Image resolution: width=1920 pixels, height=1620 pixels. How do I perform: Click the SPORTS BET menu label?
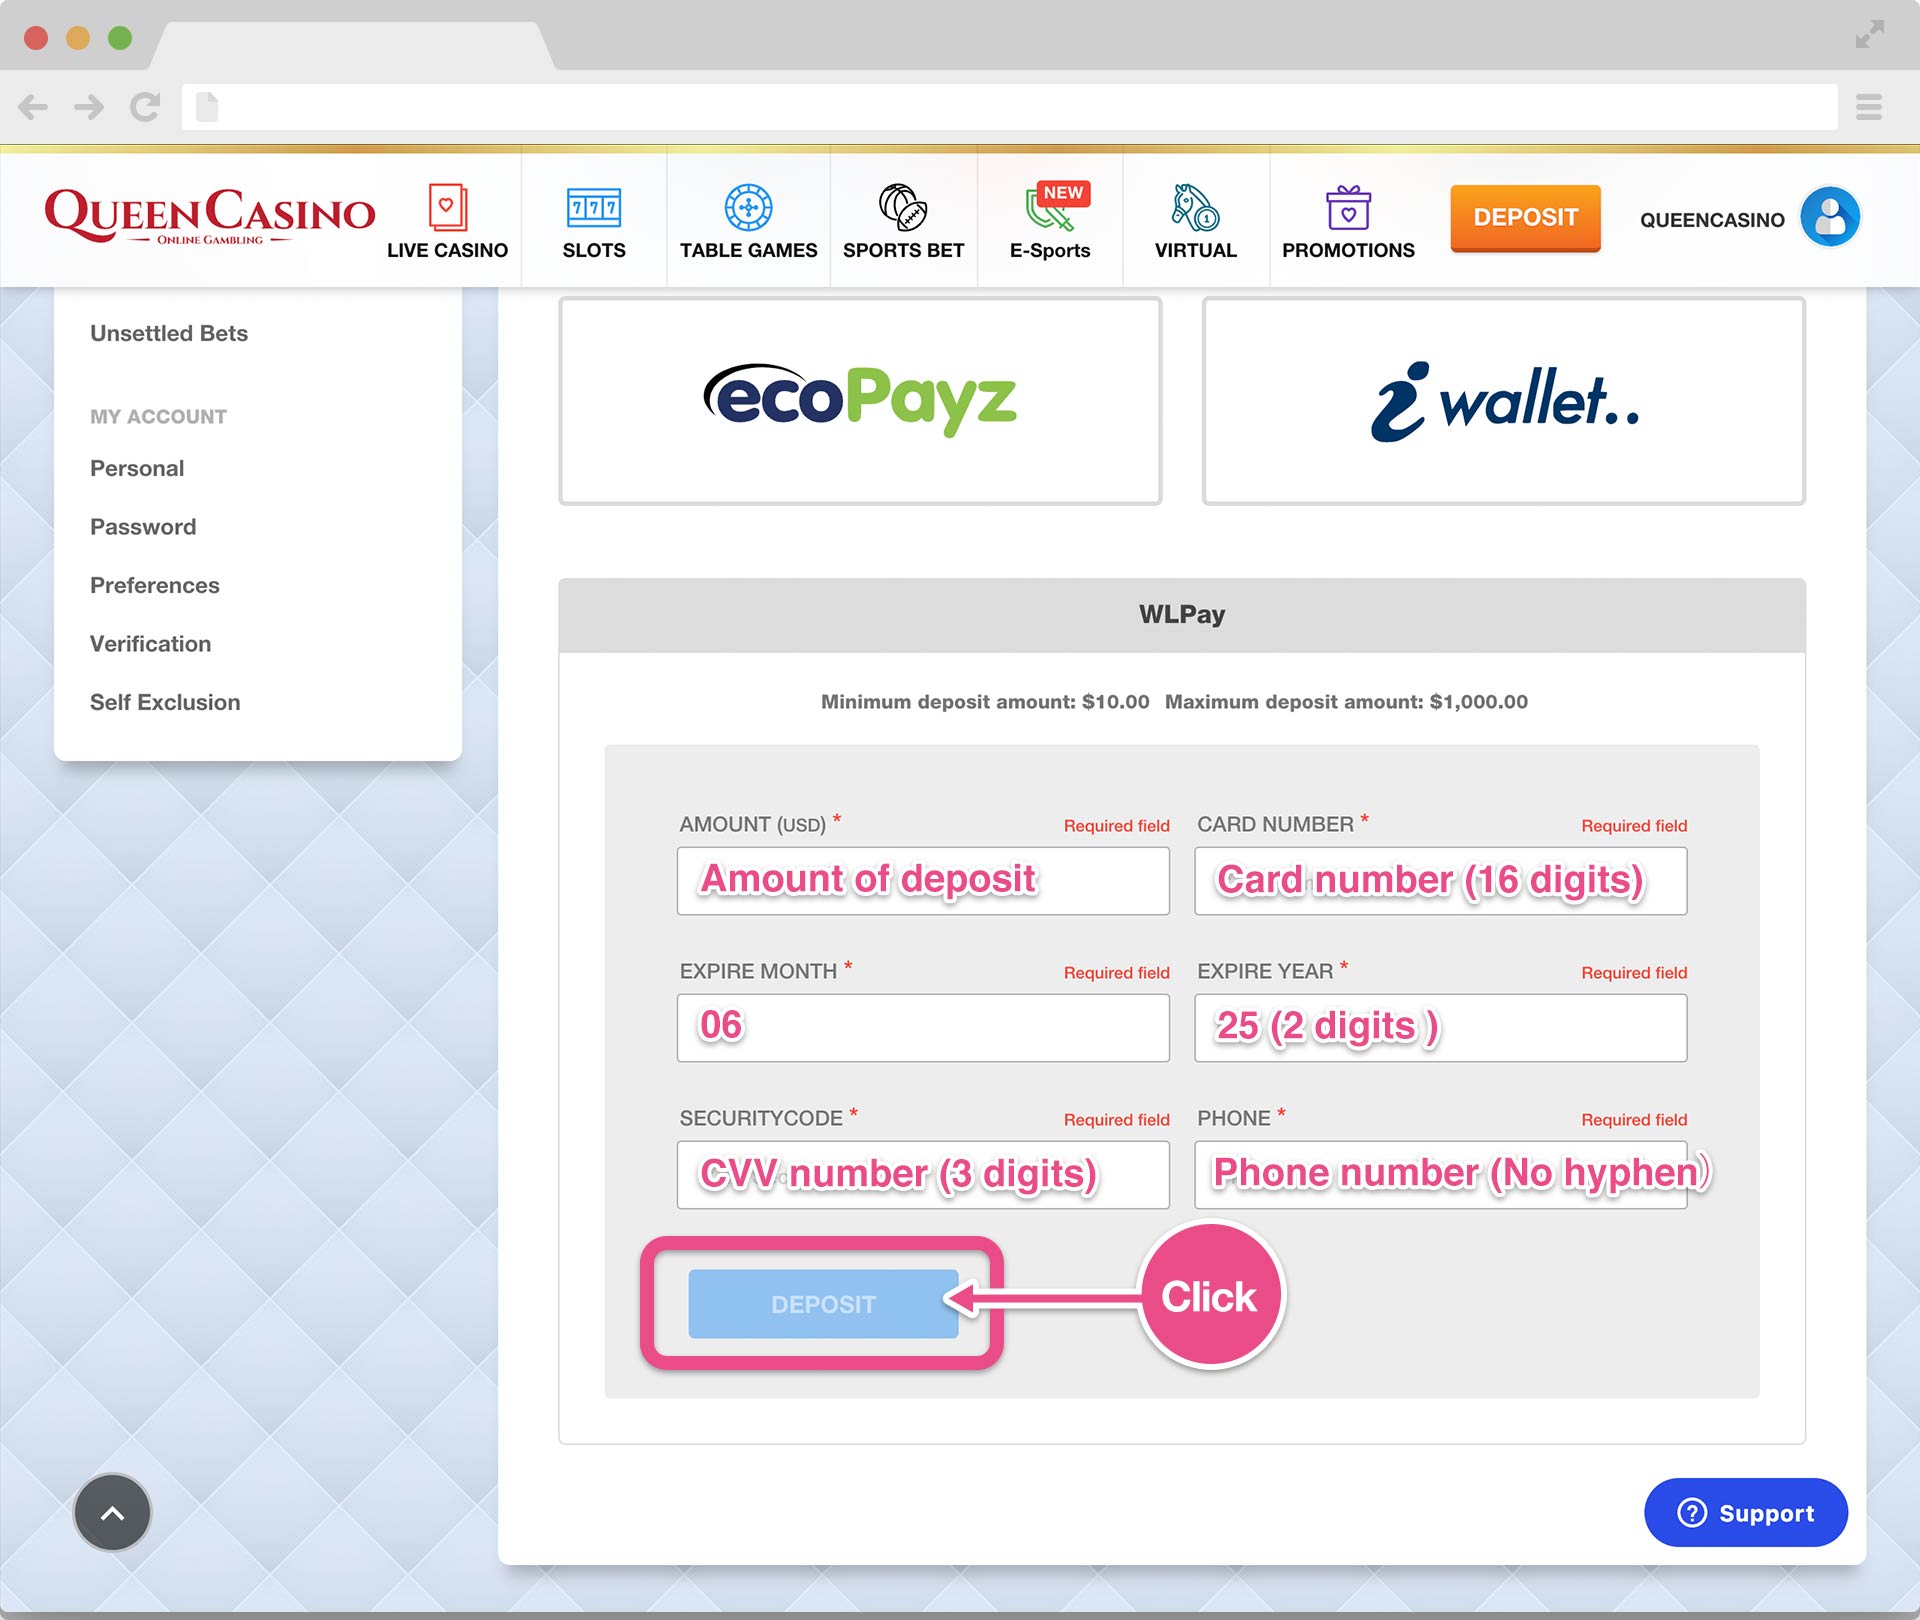pos(903,250)
